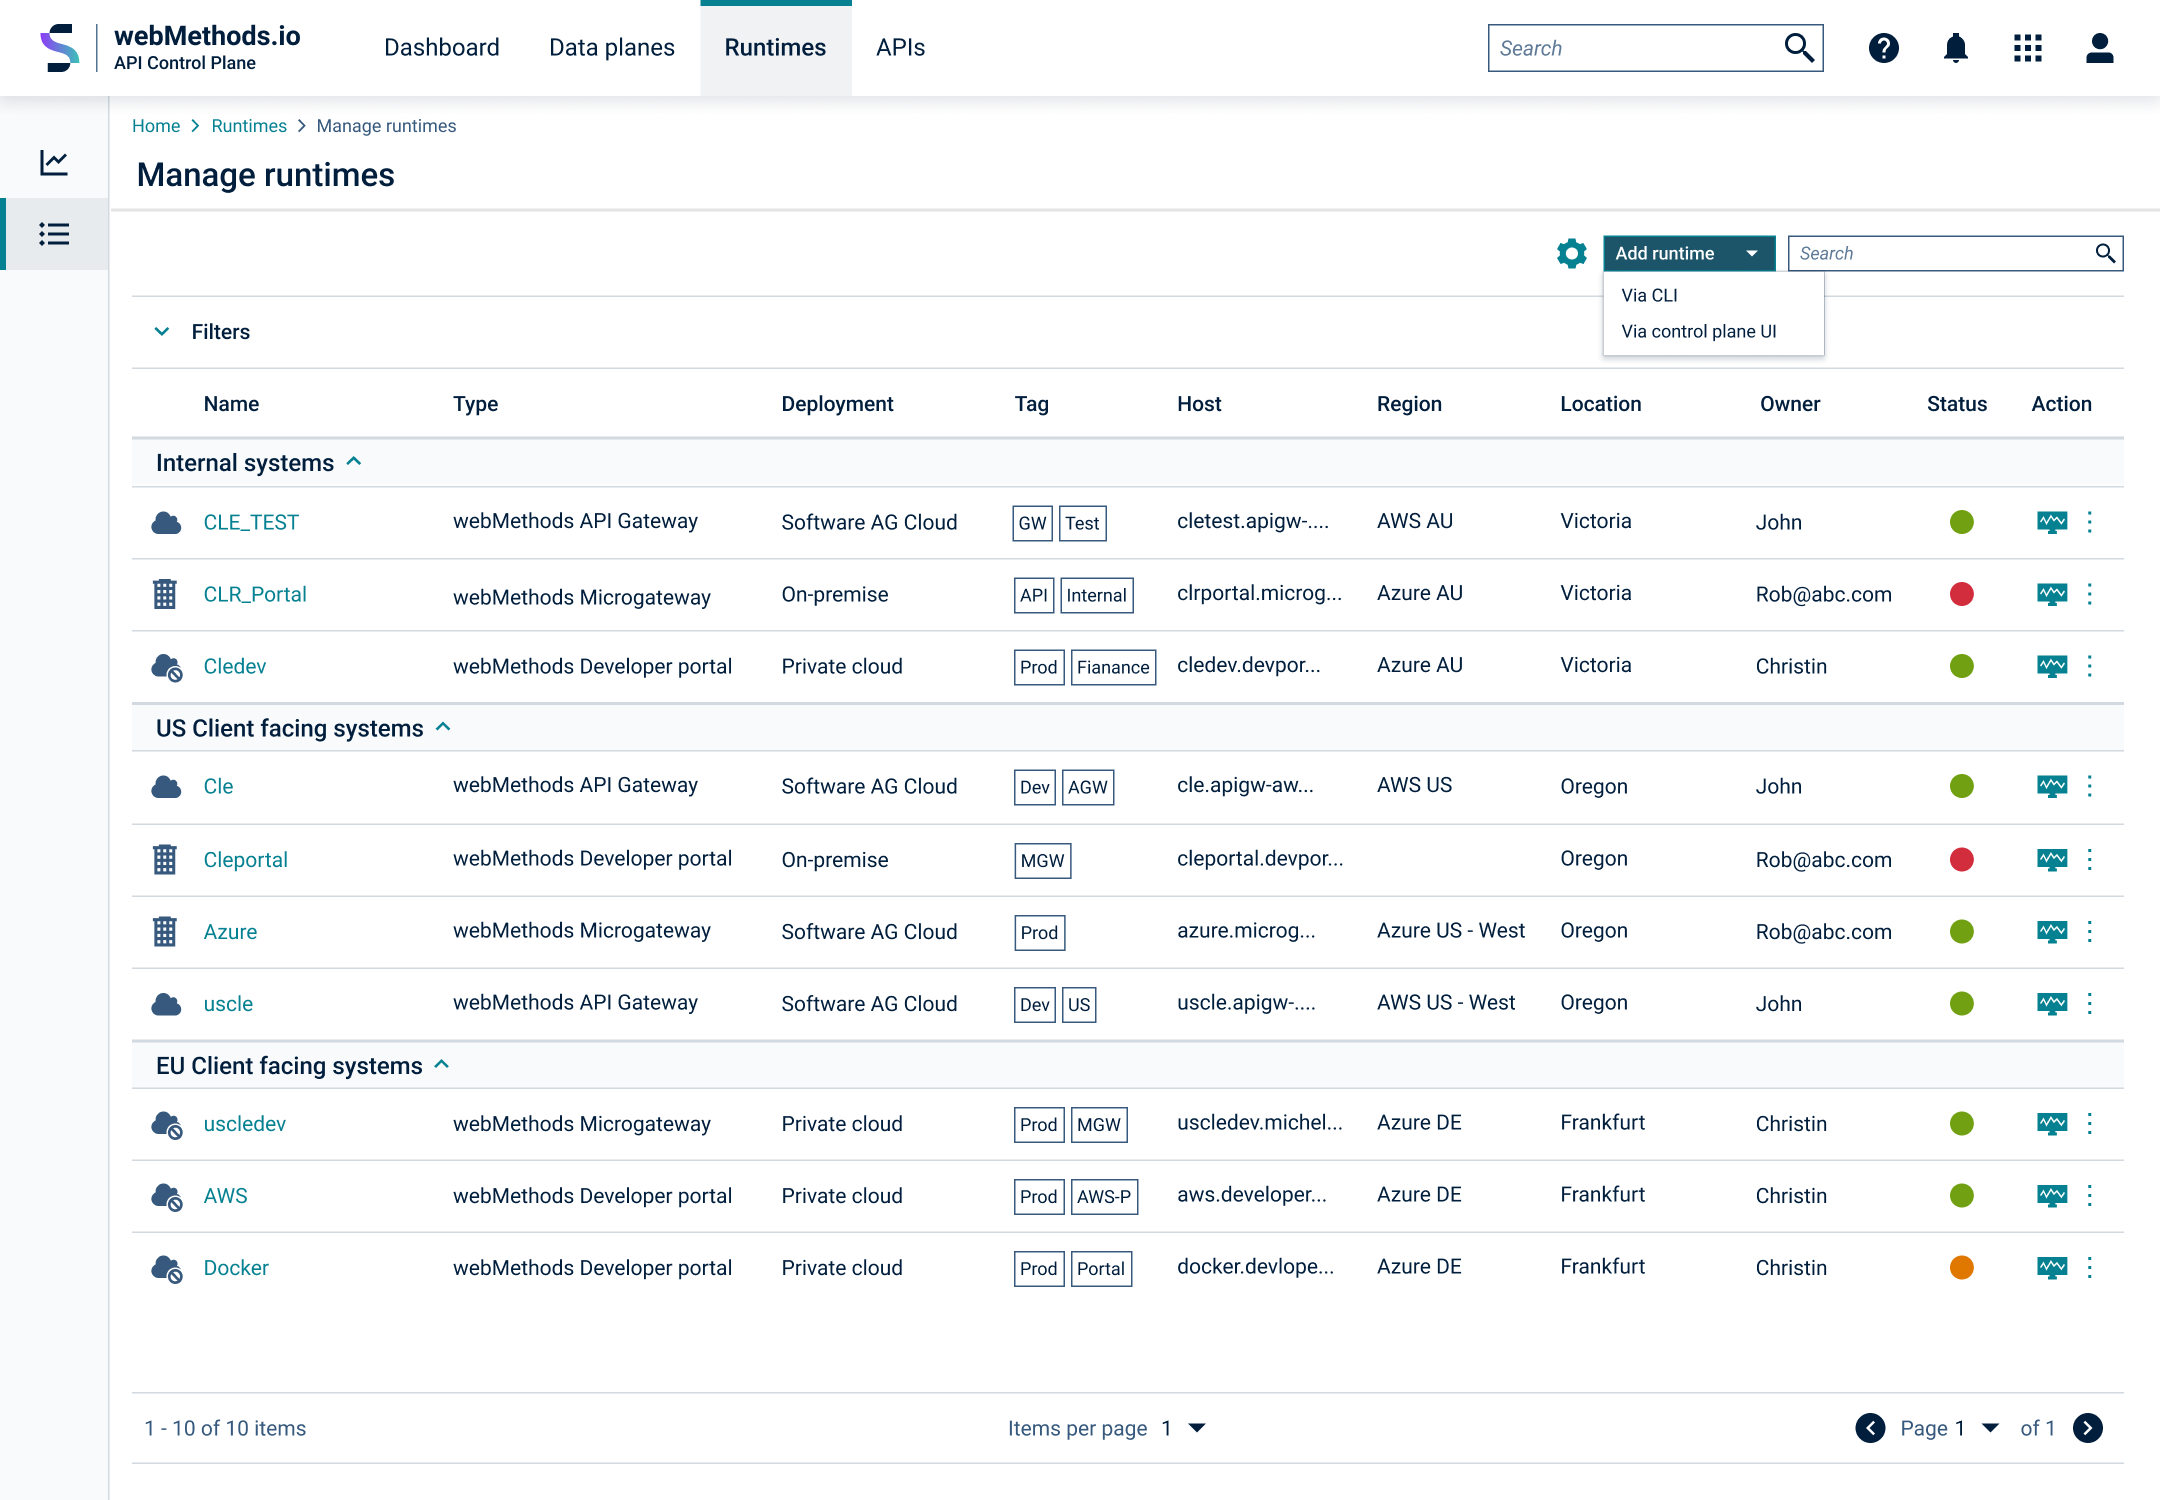Click the magnifier in the top search bar
The width and height of the screenshot is (2160, 1500).
point(1799,48)
